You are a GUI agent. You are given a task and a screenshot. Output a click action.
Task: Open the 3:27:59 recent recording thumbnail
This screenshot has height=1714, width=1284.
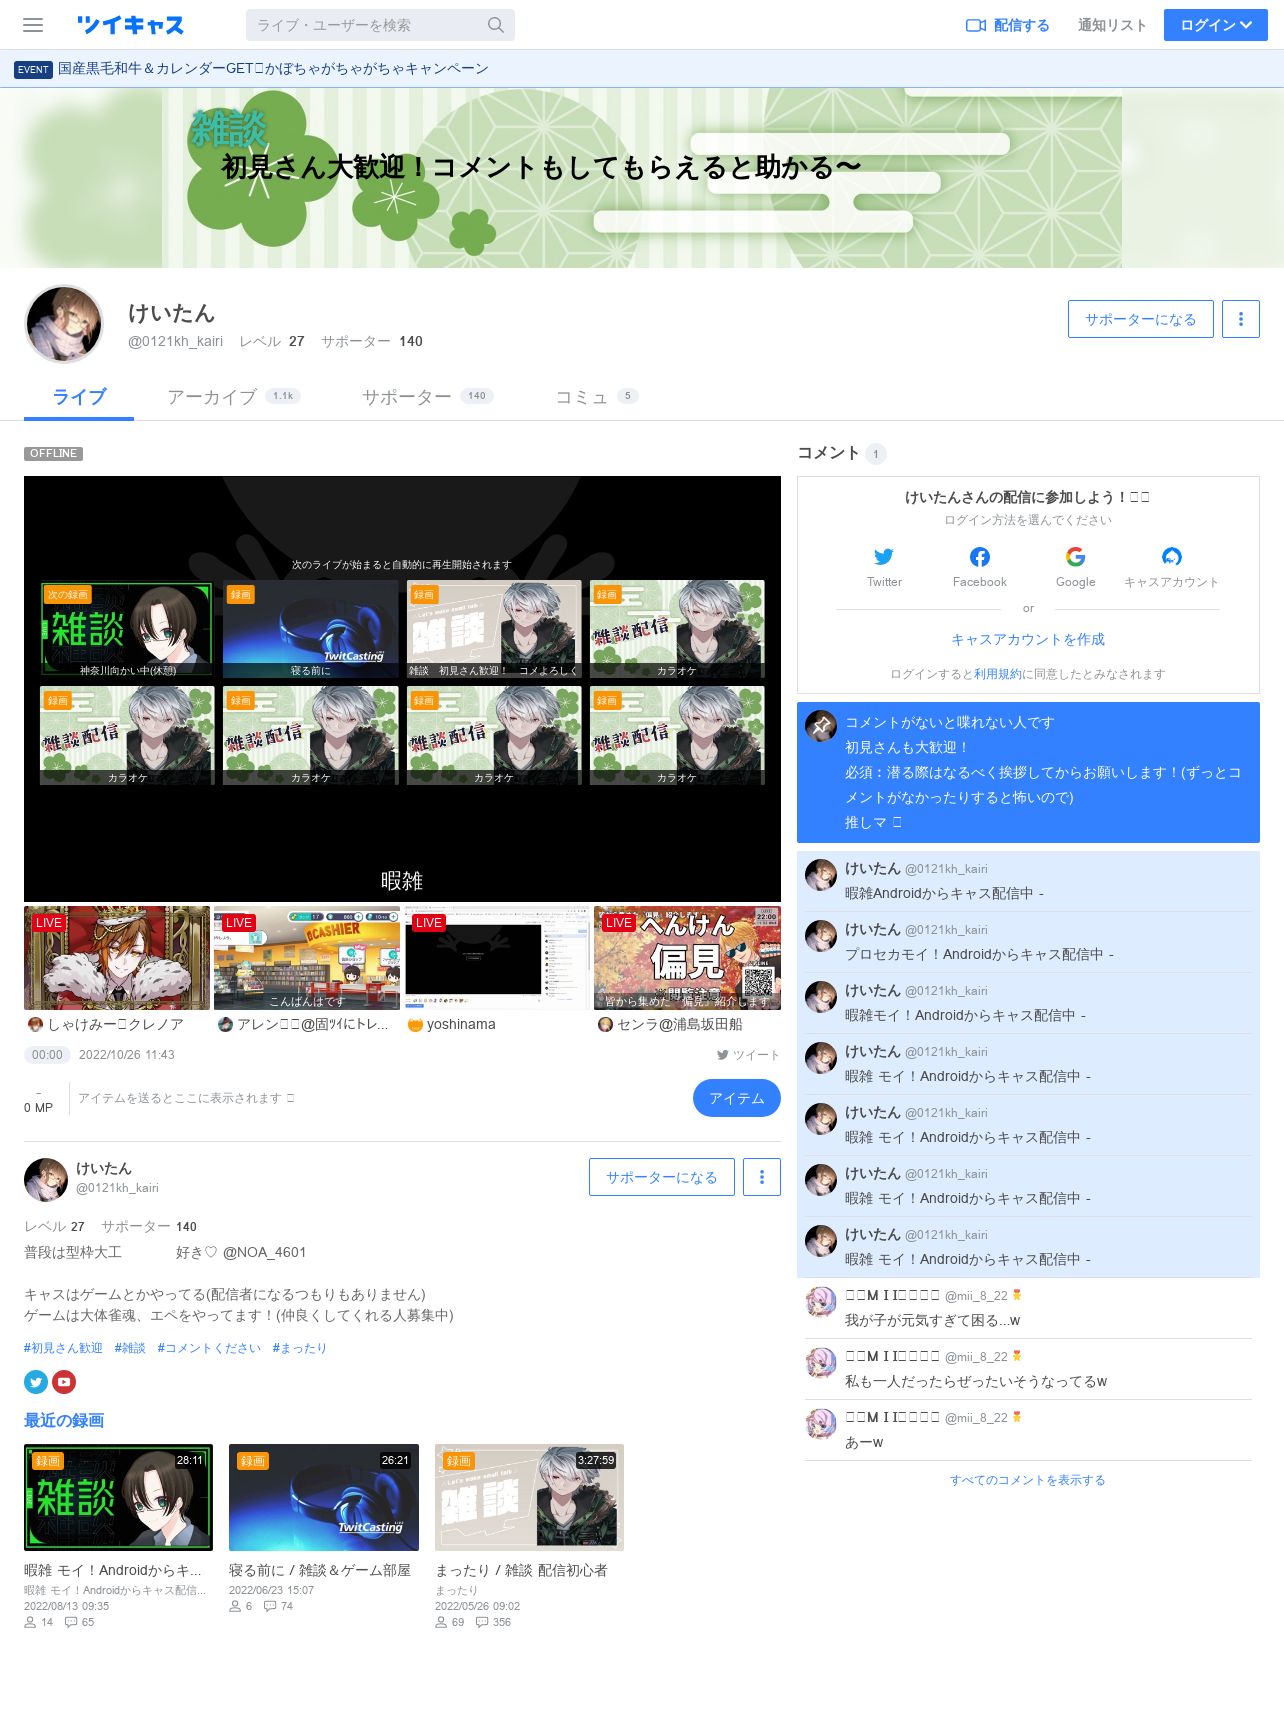click(529, 1497)
